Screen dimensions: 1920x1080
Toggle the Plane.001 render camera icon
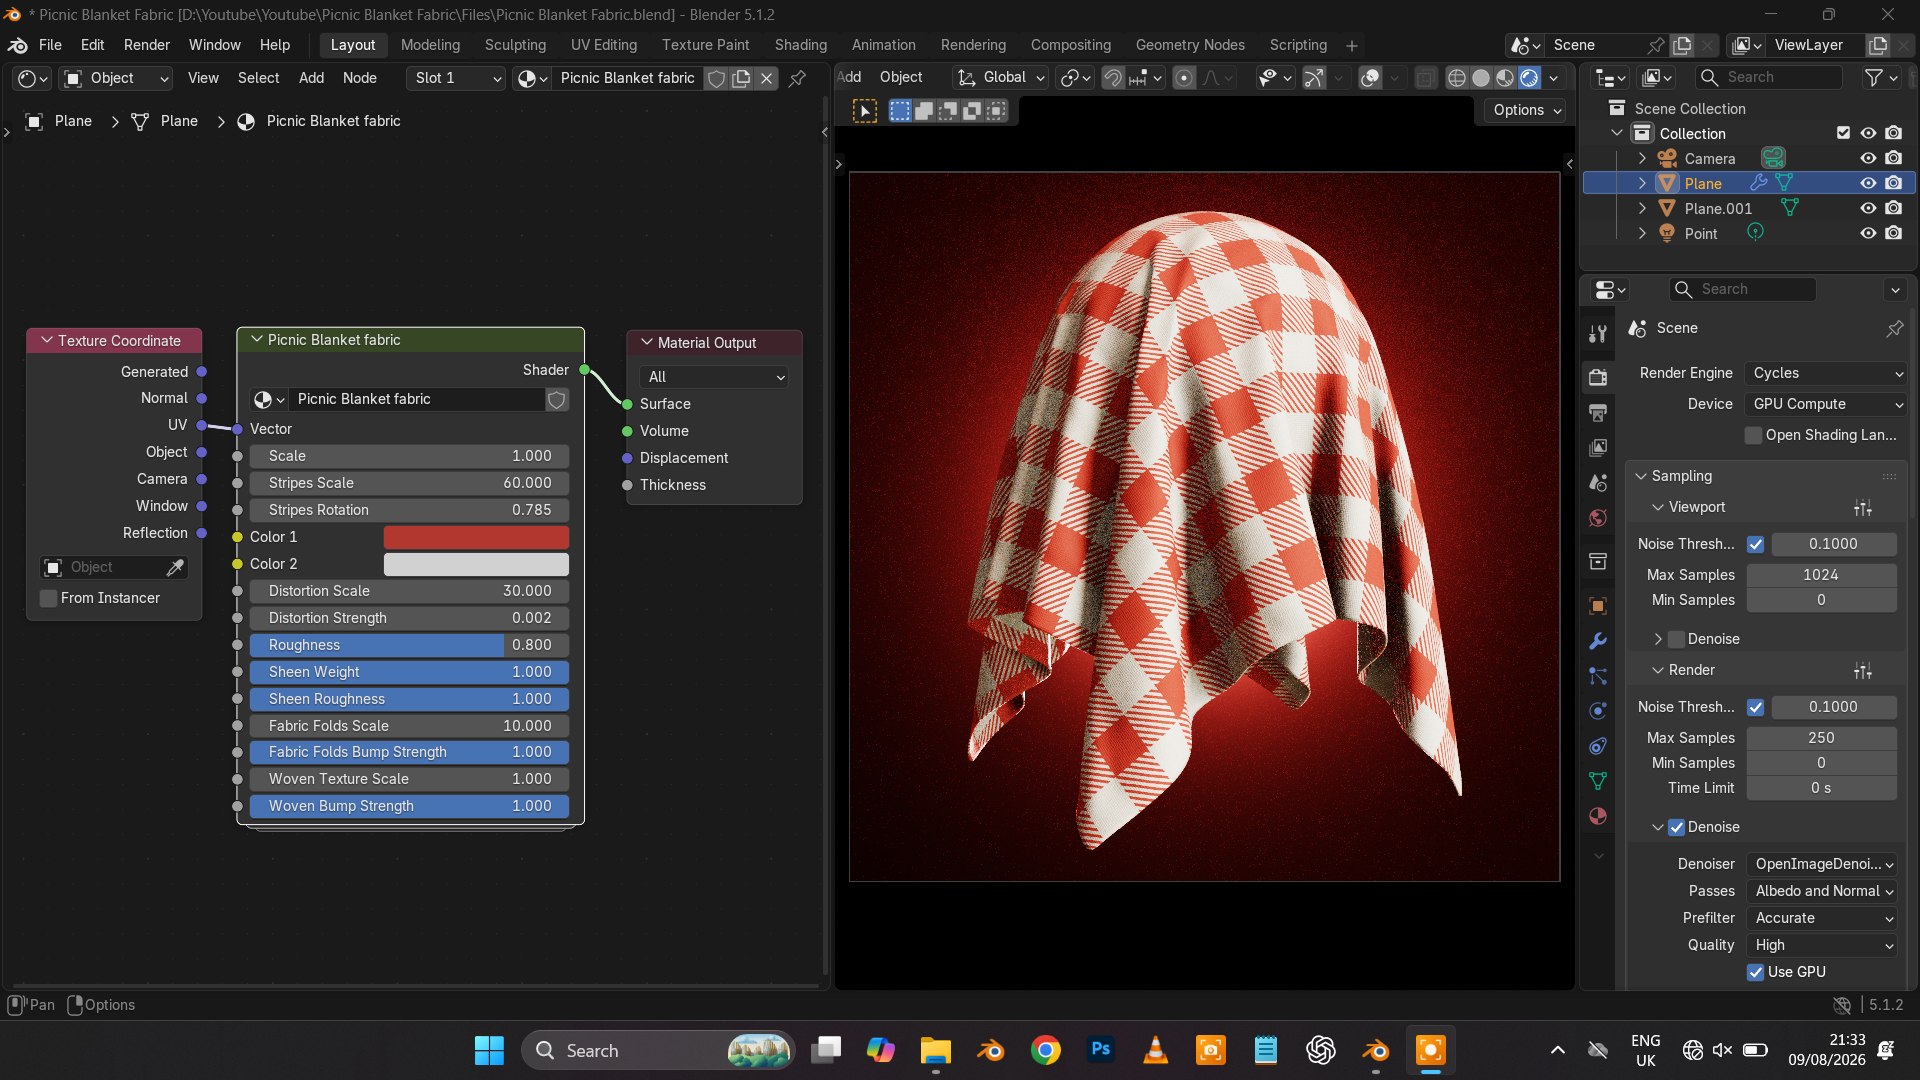point(1893,208)
